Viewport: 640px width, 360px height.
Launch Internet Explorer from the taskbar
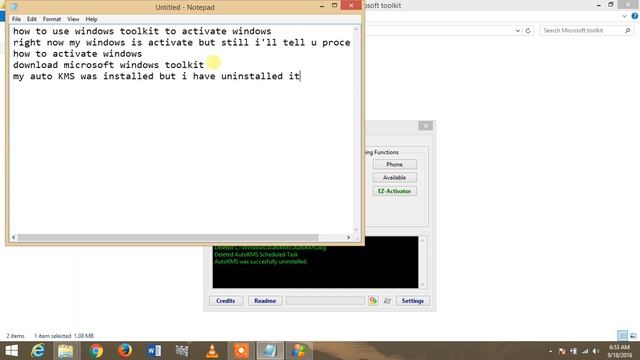point(38,351)
